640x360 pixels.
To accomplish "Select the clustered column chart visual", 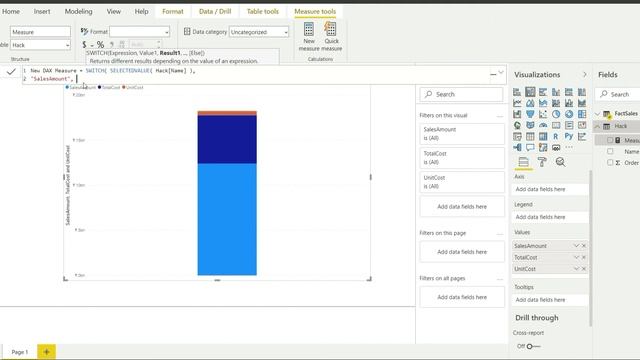I will [x=556, y=92].
